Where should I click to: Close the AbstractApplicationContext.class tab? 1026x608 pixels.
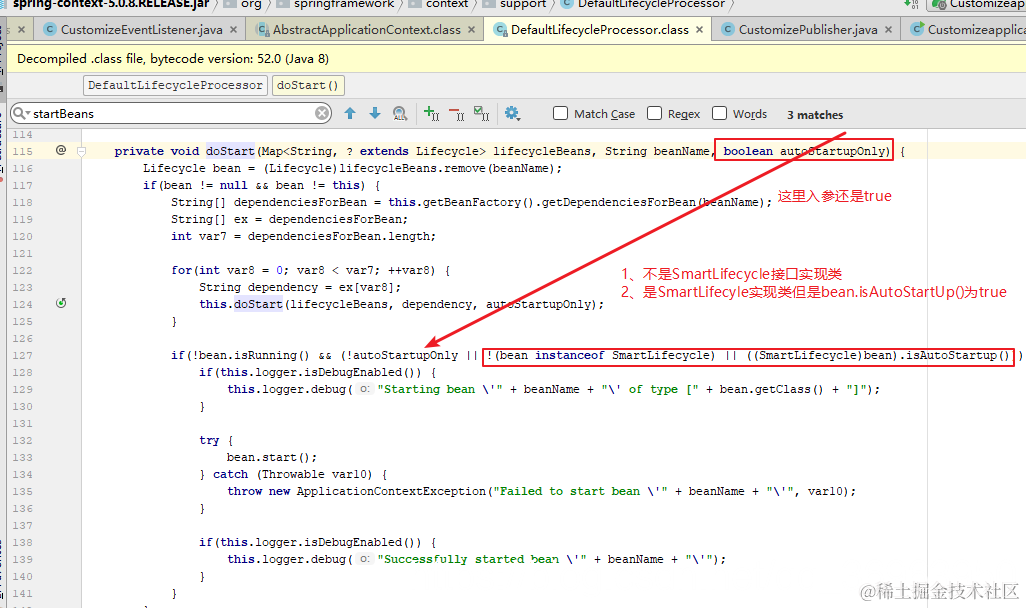[472, 29]
